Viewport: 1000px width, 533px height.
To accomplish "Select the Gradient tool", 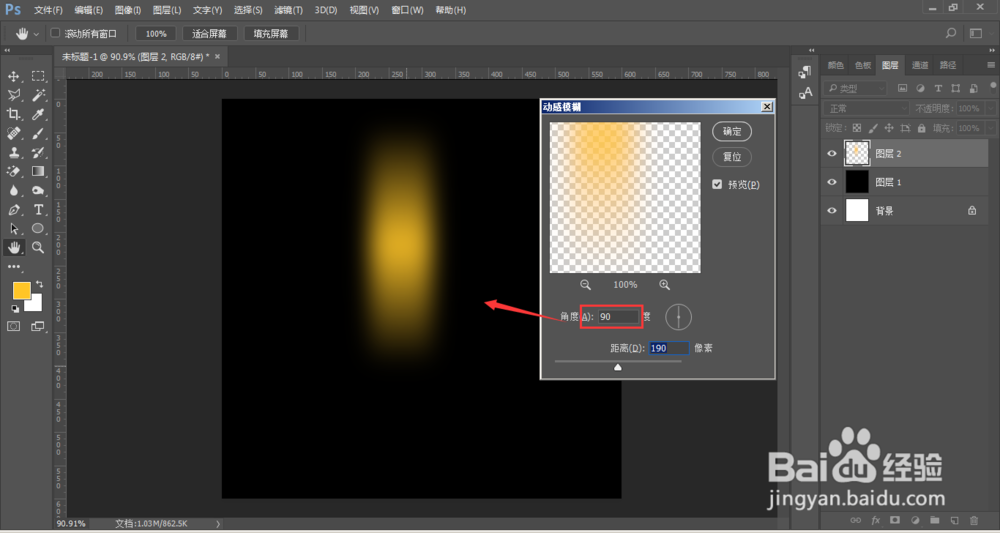I will [x=38, y=171].
